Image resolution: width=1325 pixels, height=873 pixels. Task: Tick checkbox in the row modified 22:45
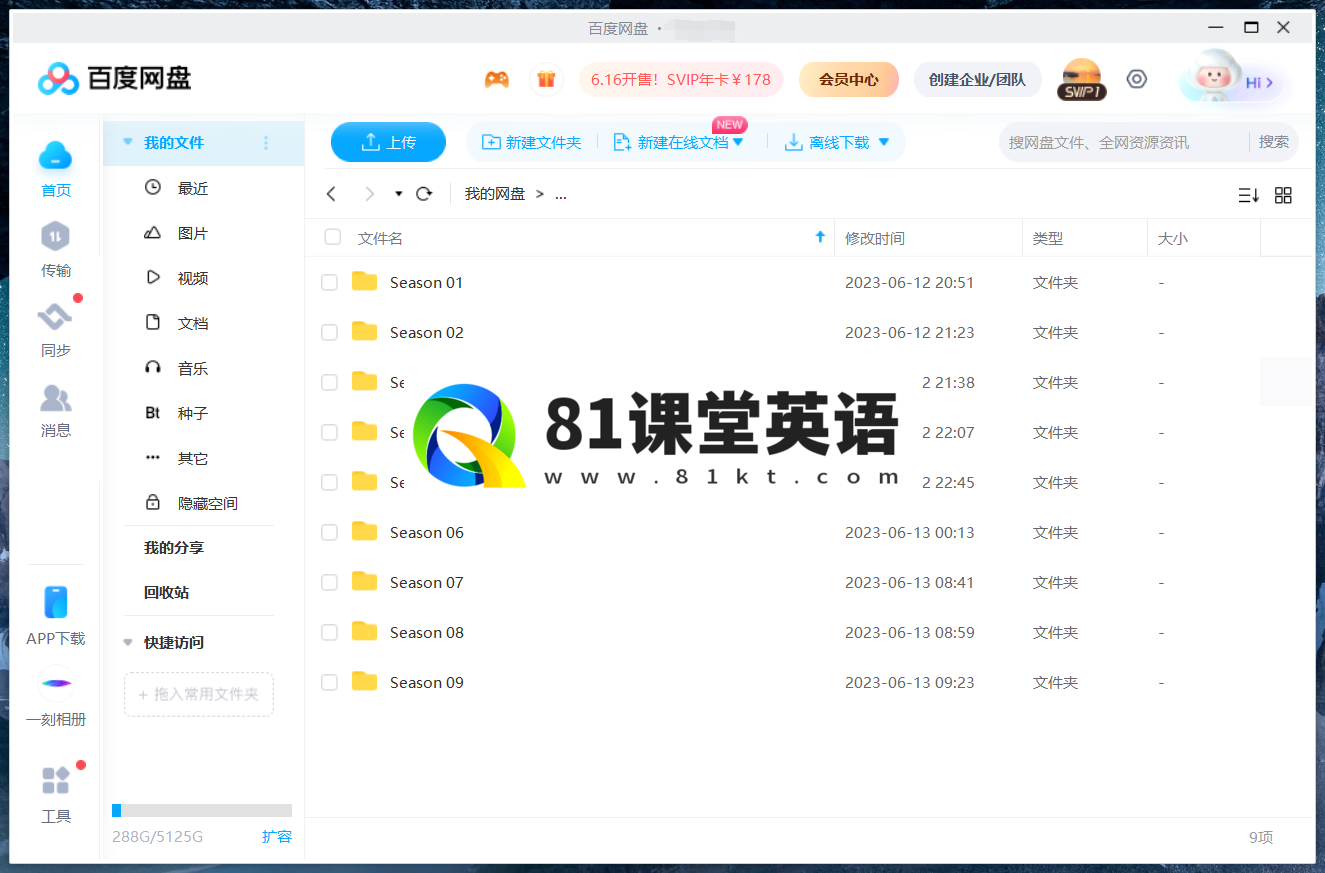point(329,483)
